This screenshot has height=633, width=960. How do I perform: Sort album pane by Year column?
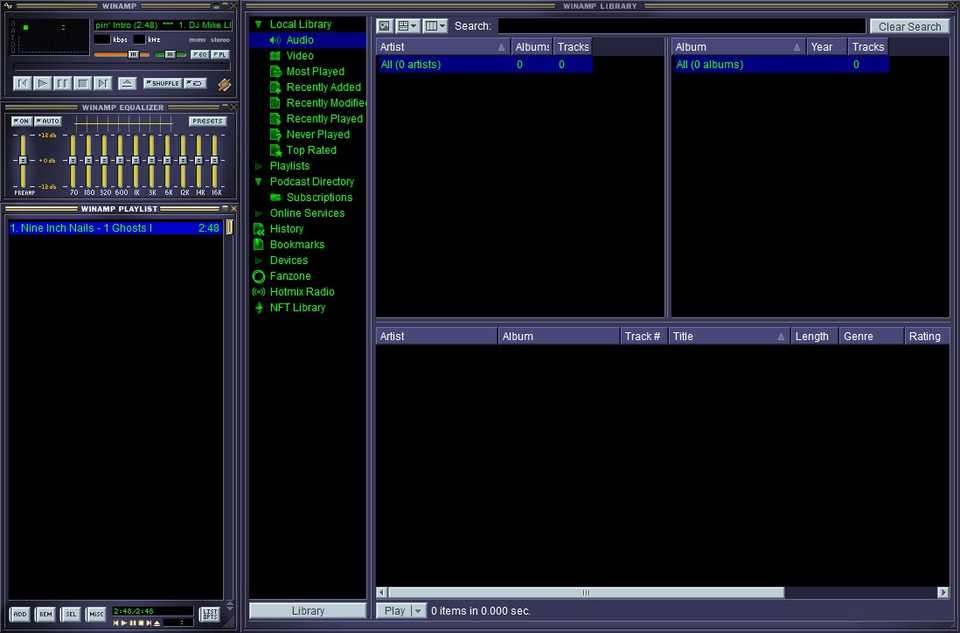click(x=827, y=47)
